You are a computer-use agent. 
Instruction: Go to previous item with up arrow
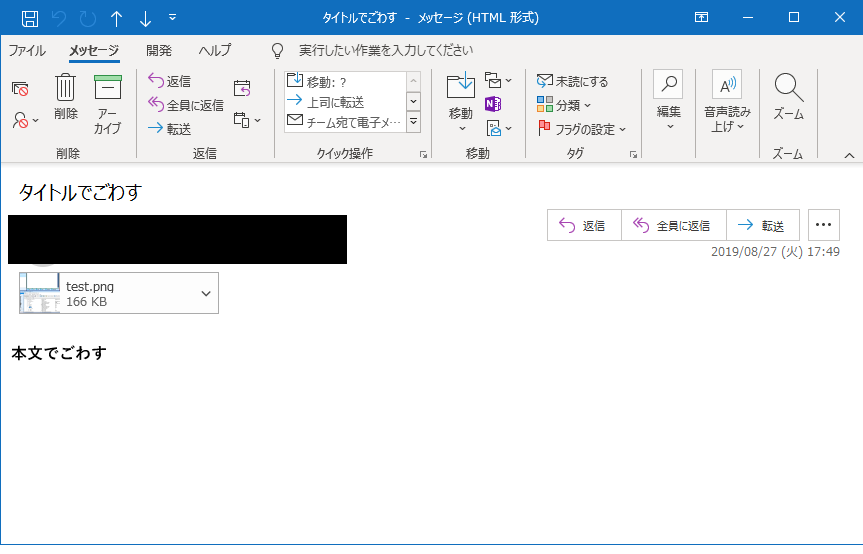click(x=116, y=18)
